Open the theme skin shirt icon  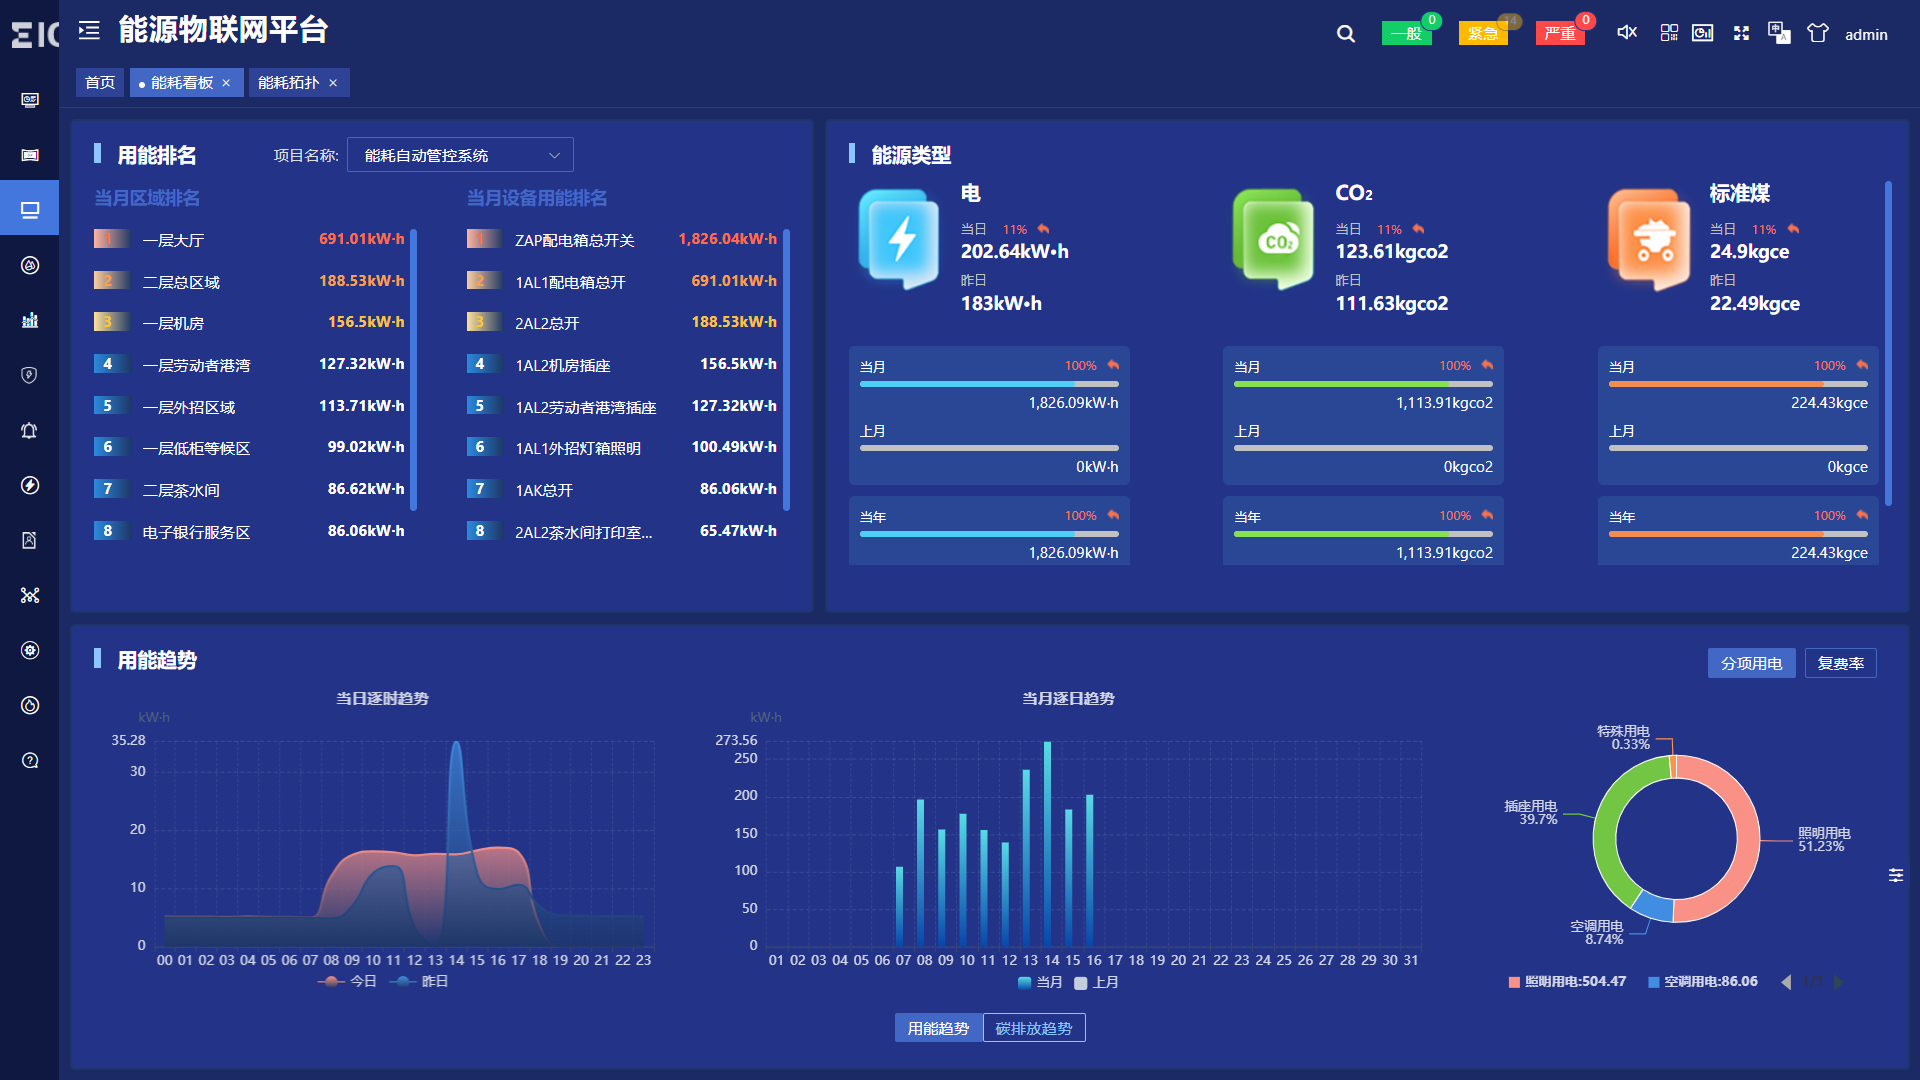coord(1818,33)
